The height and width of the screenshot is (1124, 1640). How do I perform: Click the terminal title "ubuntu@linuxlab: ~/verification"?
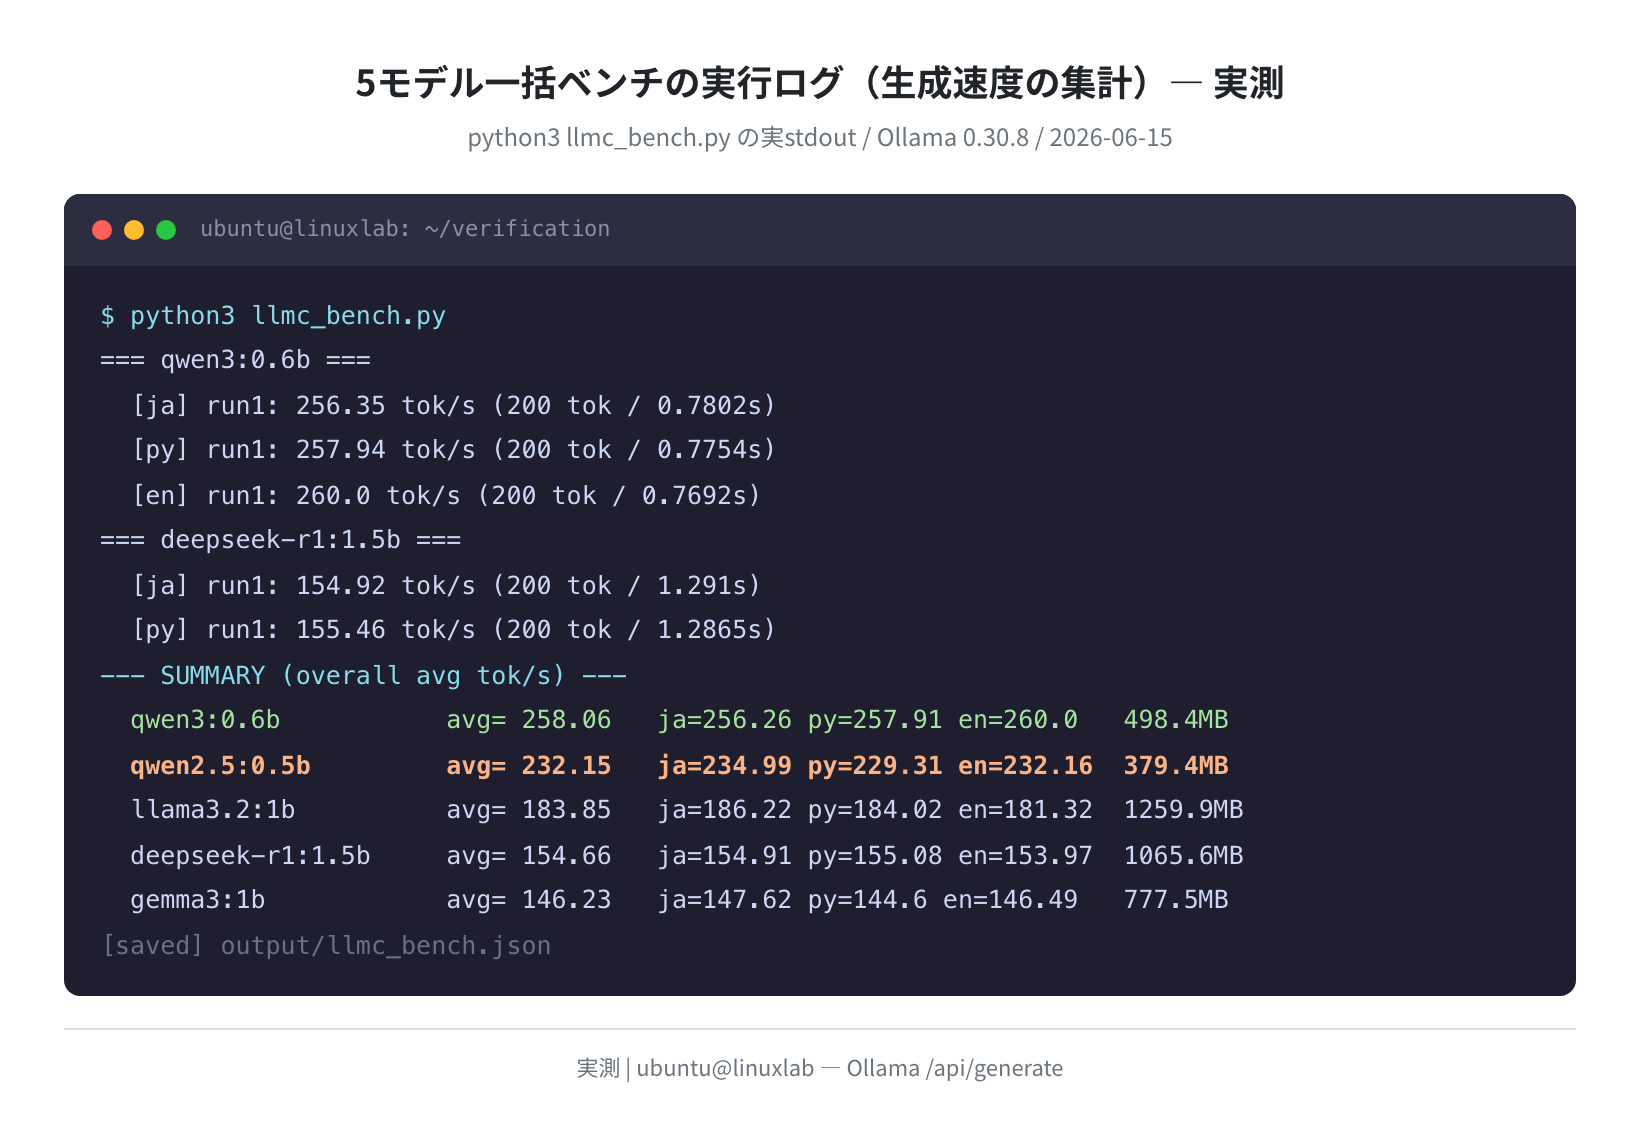tap(405, 229)
